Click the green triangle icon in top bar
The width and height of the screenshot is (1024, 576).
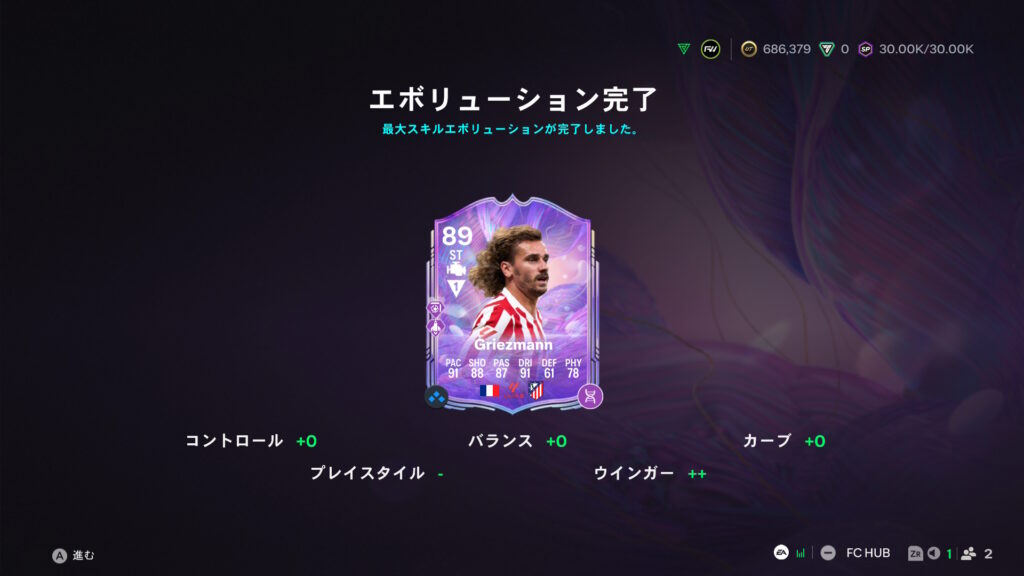pos(683,49)
